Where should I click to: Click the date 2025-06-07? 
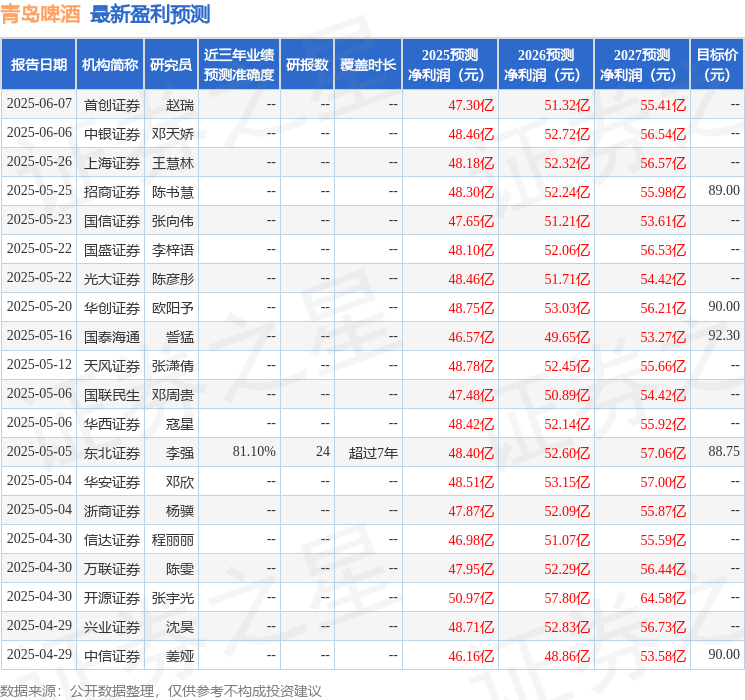click(x=39, y=104)
